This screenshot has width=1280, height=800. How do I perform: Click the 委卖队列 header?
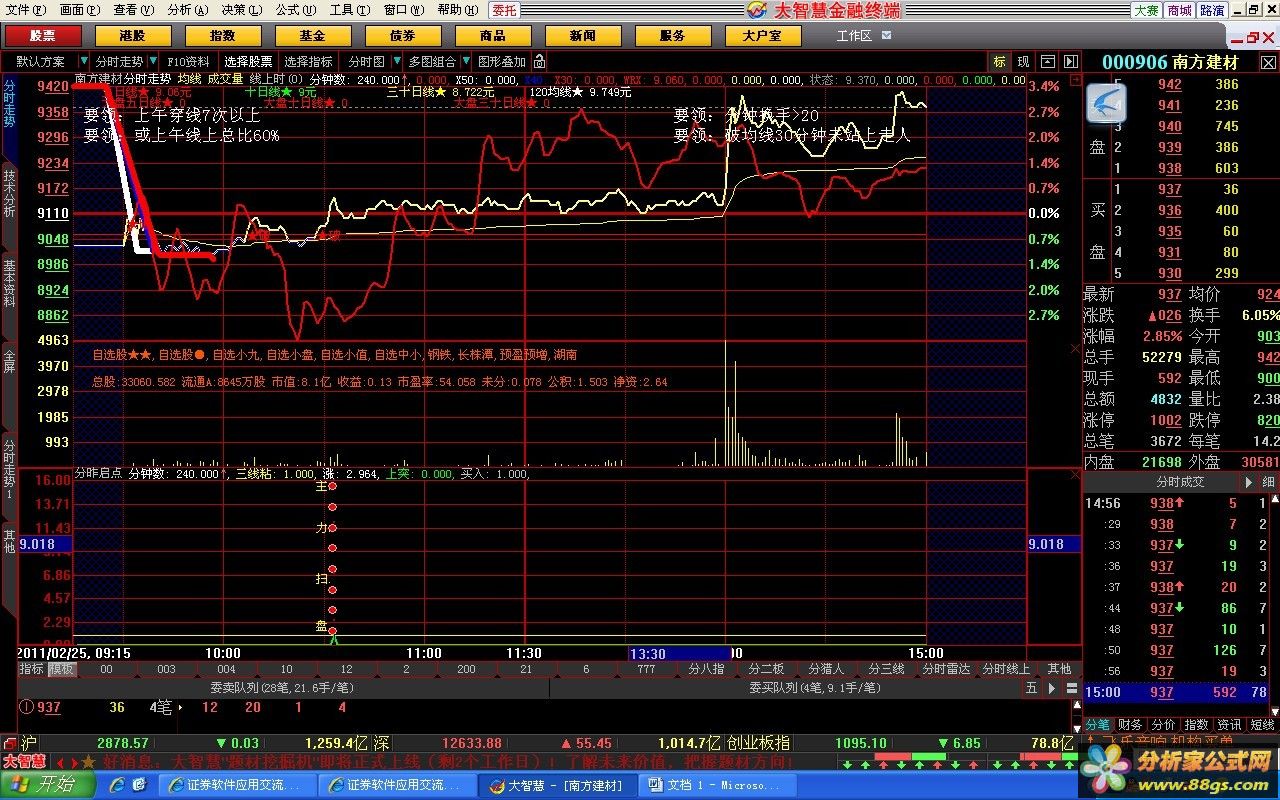coord(281,688)
